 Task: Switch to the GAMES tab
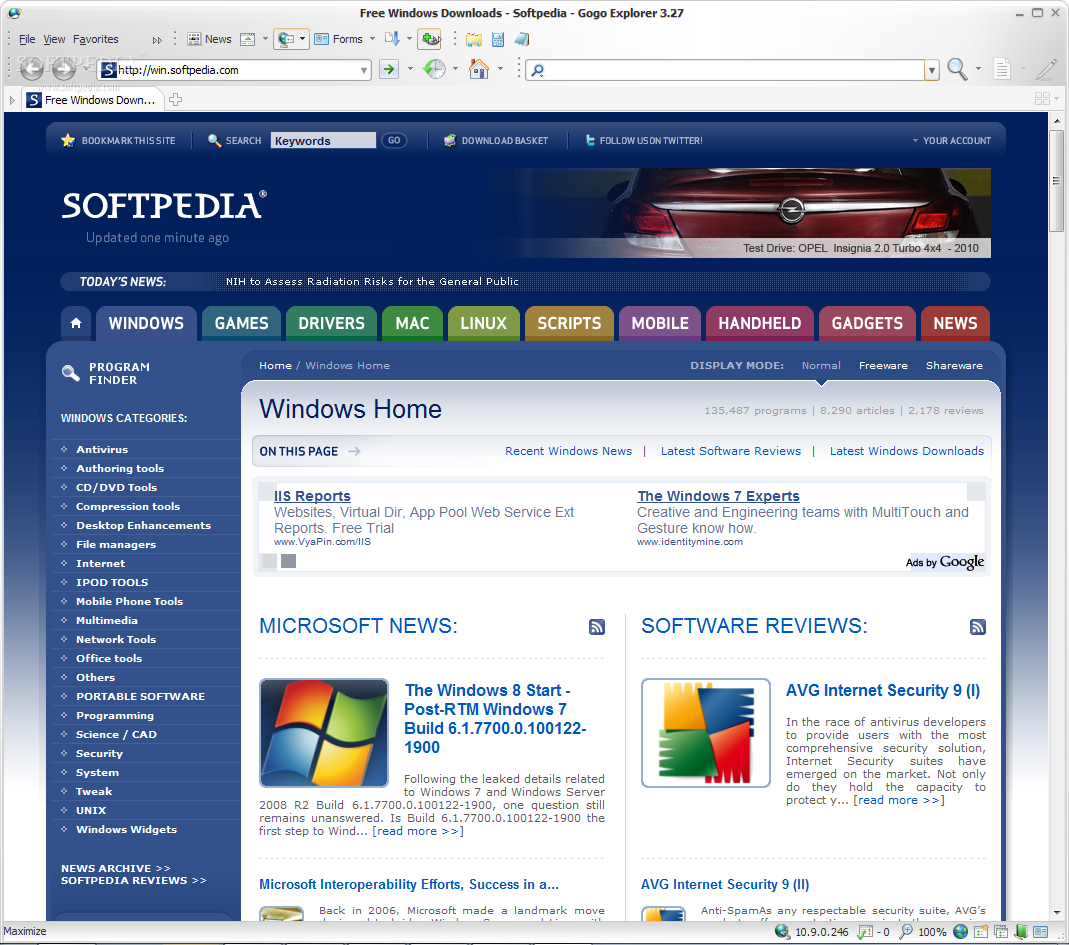click(241, 323)
